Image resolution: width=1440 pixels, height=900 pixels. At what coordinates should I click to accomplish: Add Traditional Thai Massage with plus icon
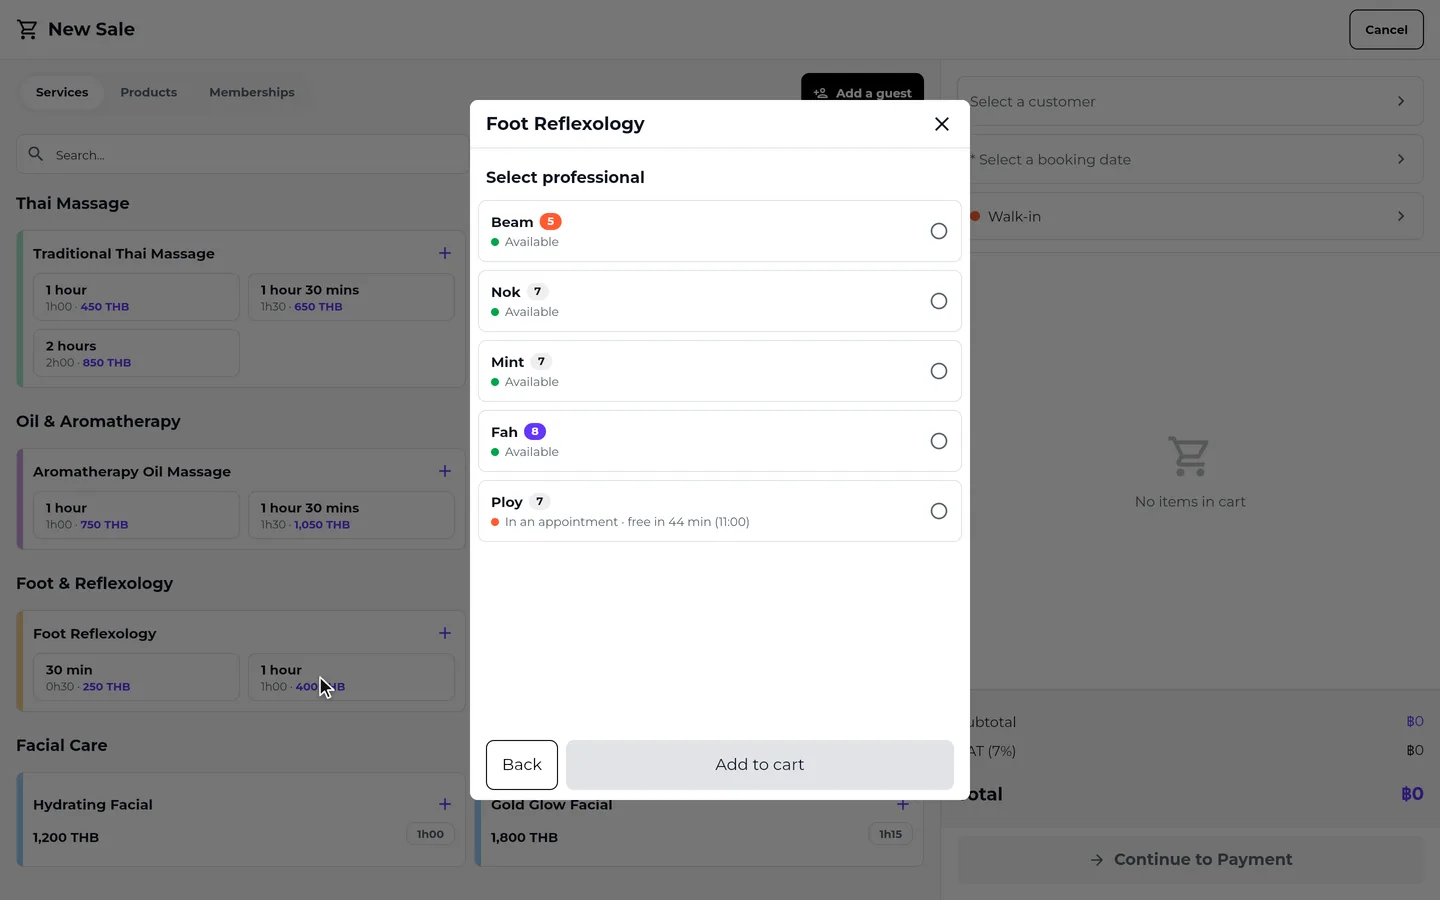(x=445, y=253)
